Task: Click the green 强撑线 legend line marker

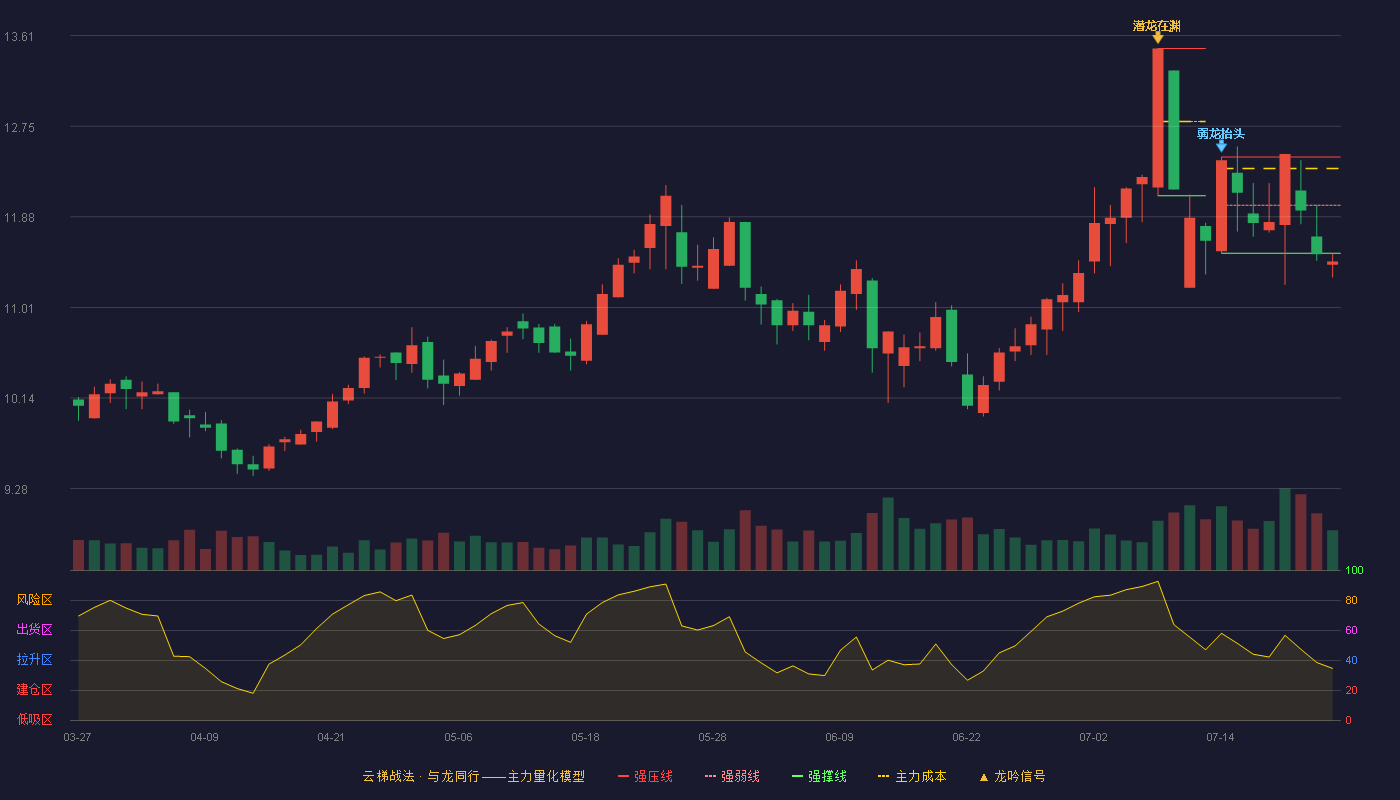Action: click(x=797, y=776)
